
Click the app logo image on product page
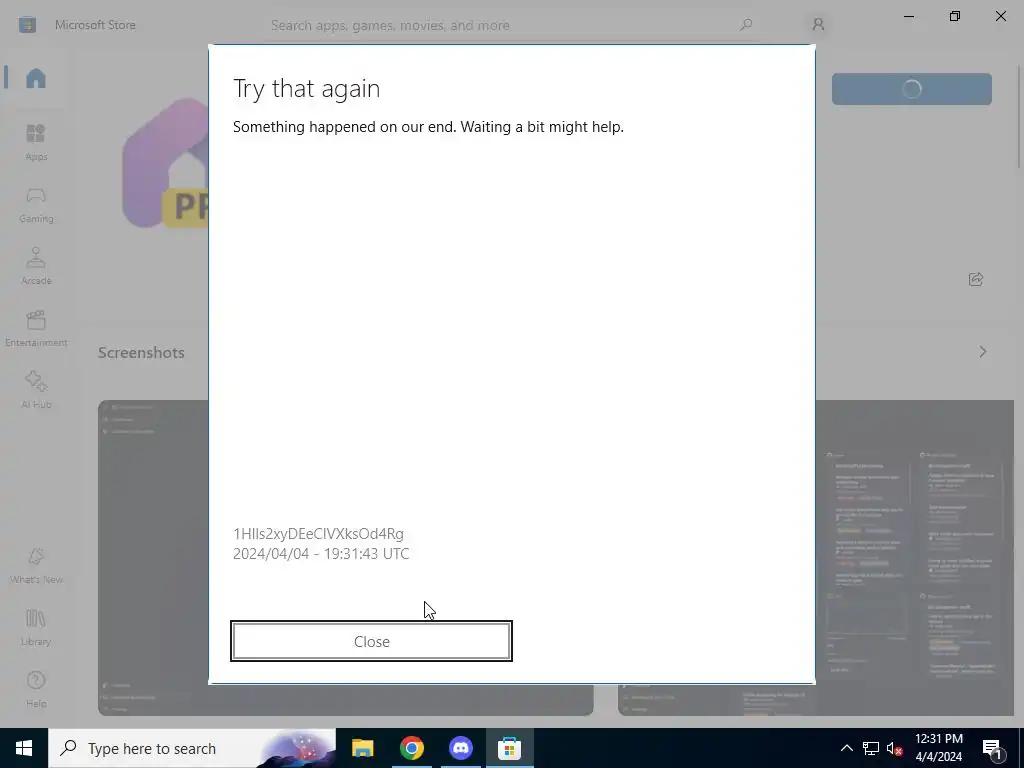(x=165, y=163)
